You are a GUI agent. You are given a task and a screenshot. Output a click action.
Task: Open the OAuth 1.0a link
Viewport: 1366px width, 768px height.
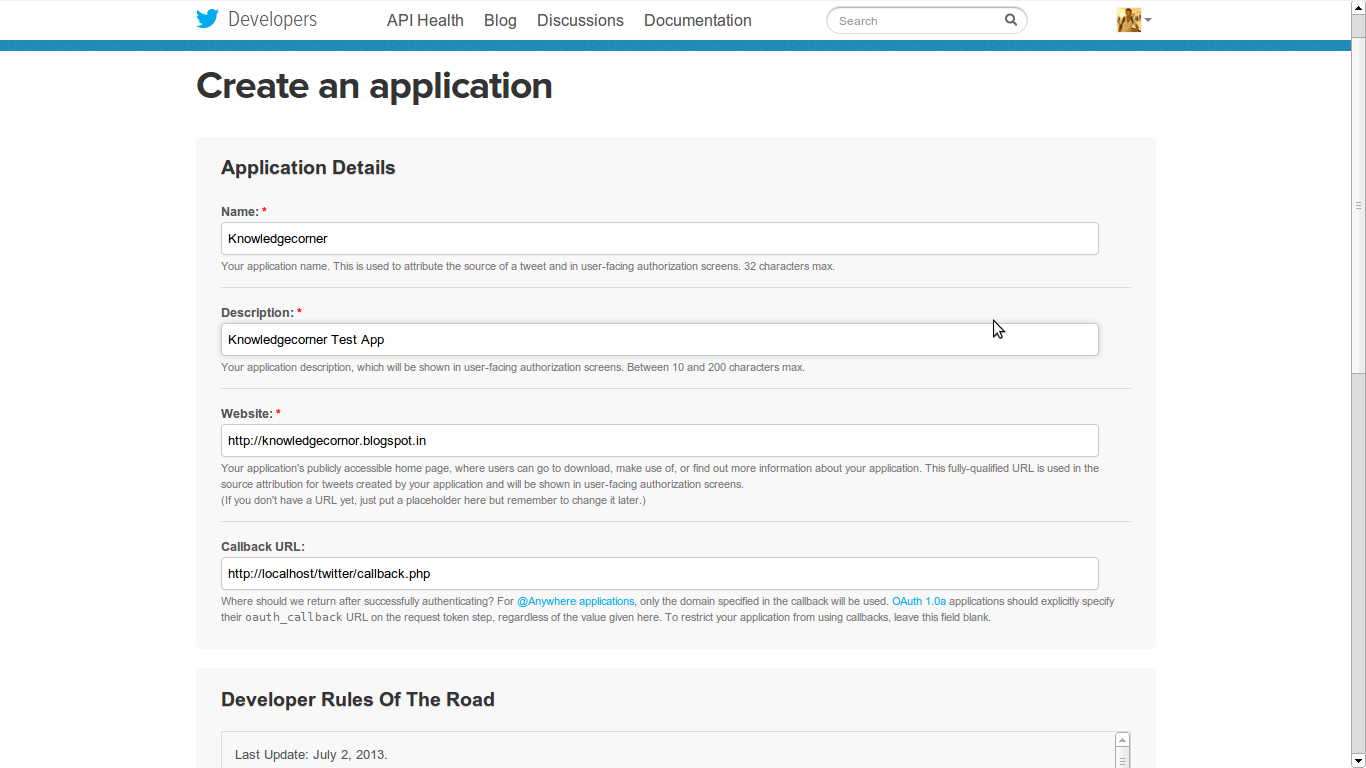point(919,601)
